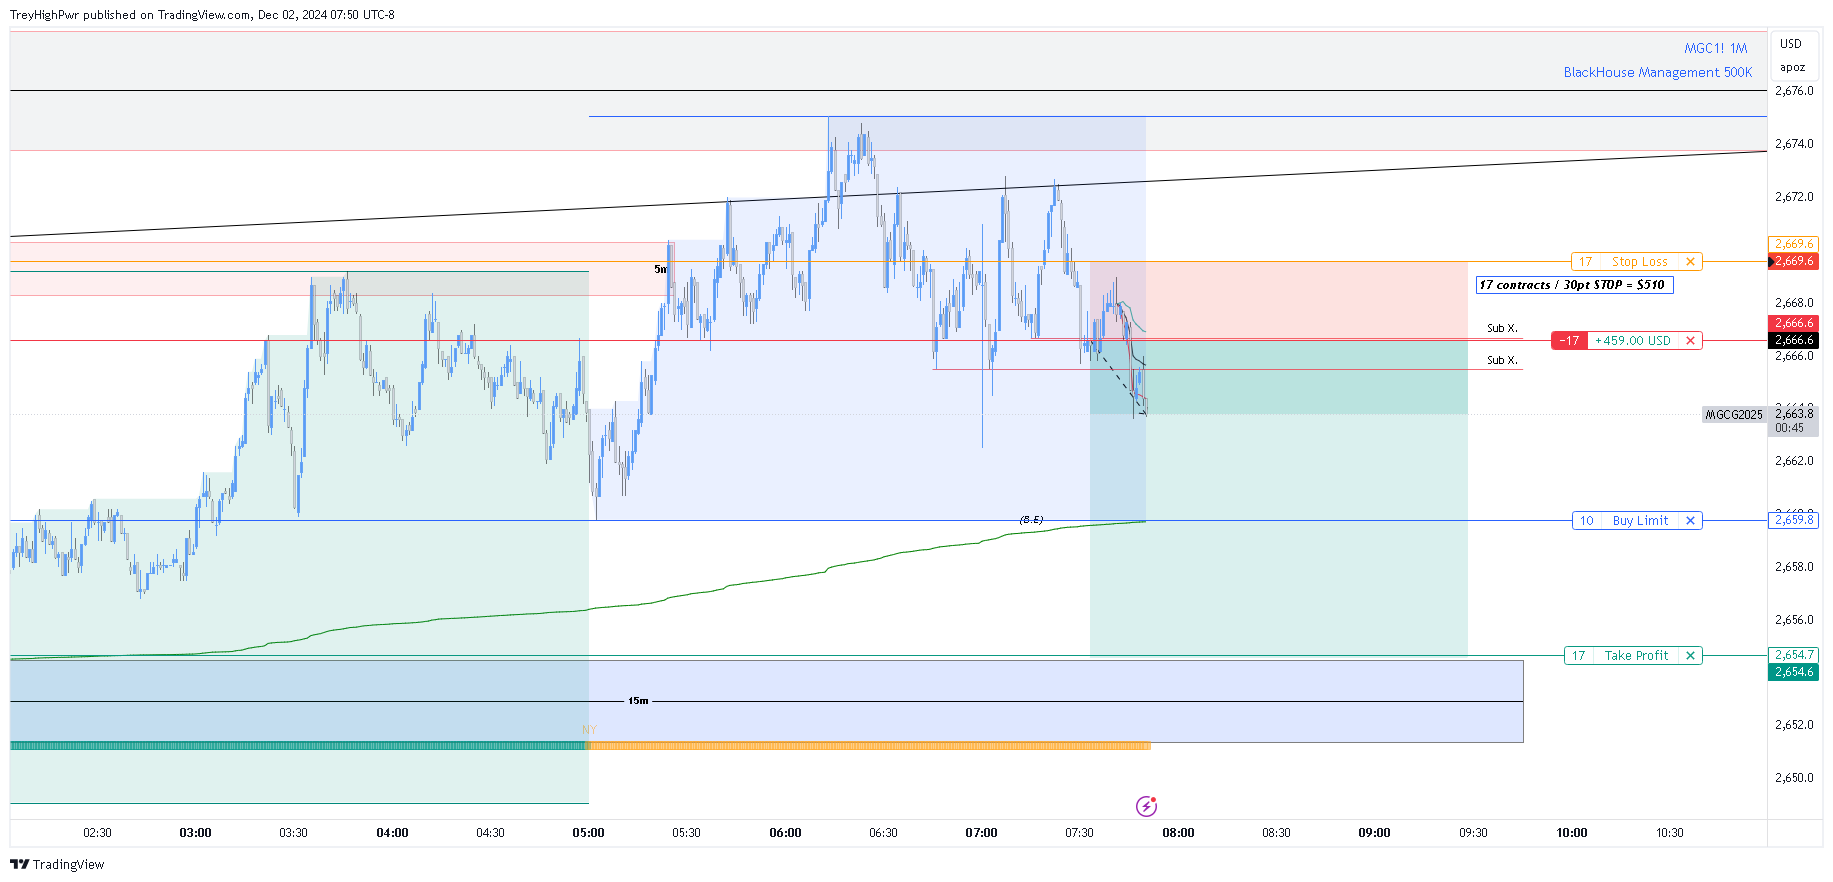This screenshot has width=1833, height=882.
Task: Select the Buy Limit order label
Action: coord(1640,521)
